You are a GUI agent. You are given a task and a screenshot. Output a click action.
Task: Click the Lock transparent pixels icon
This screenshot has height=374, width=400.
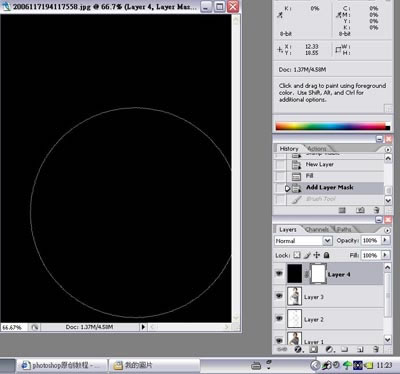[297, 255]
